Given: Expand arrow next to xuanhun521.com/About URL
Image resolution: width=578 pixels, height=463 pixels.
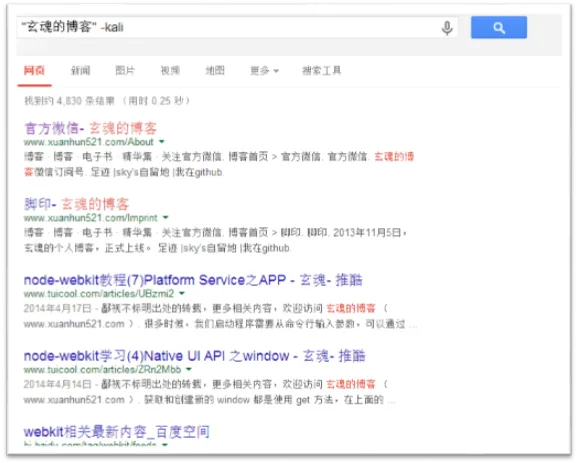Looking at the screenshot, I should point(161,142).
